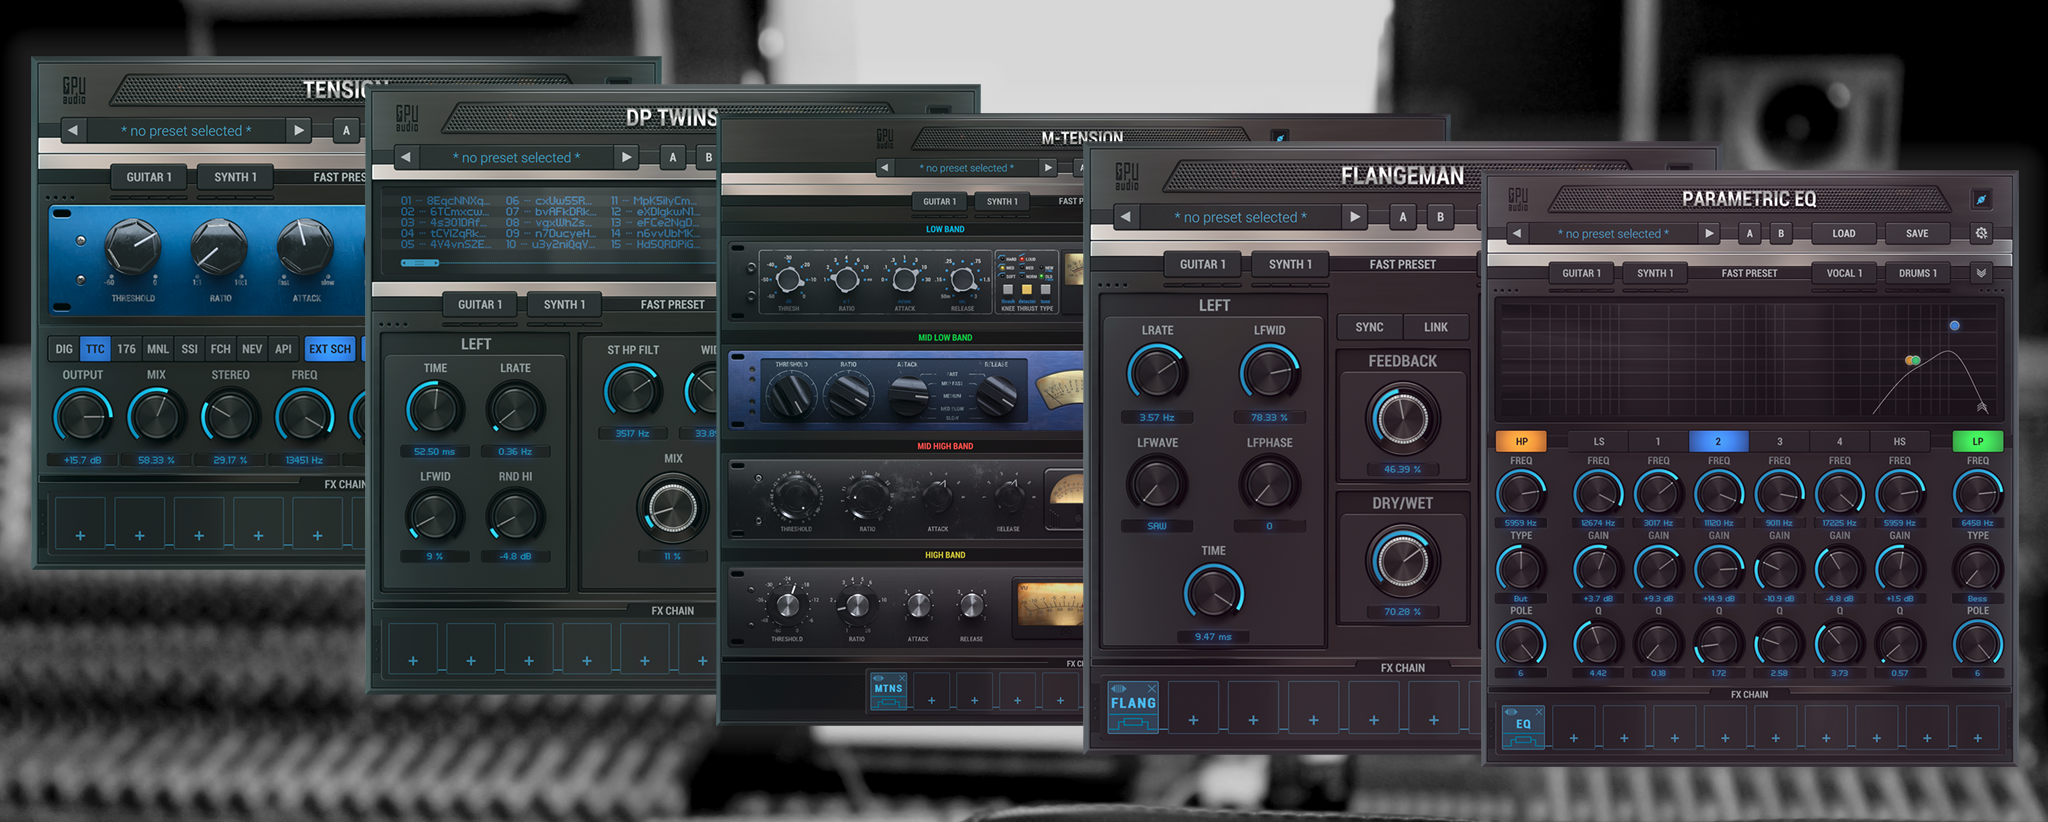Click previous preset arrow in Flangeman
This screenshot has height=822, width=2048.
tap(1126, 217)
